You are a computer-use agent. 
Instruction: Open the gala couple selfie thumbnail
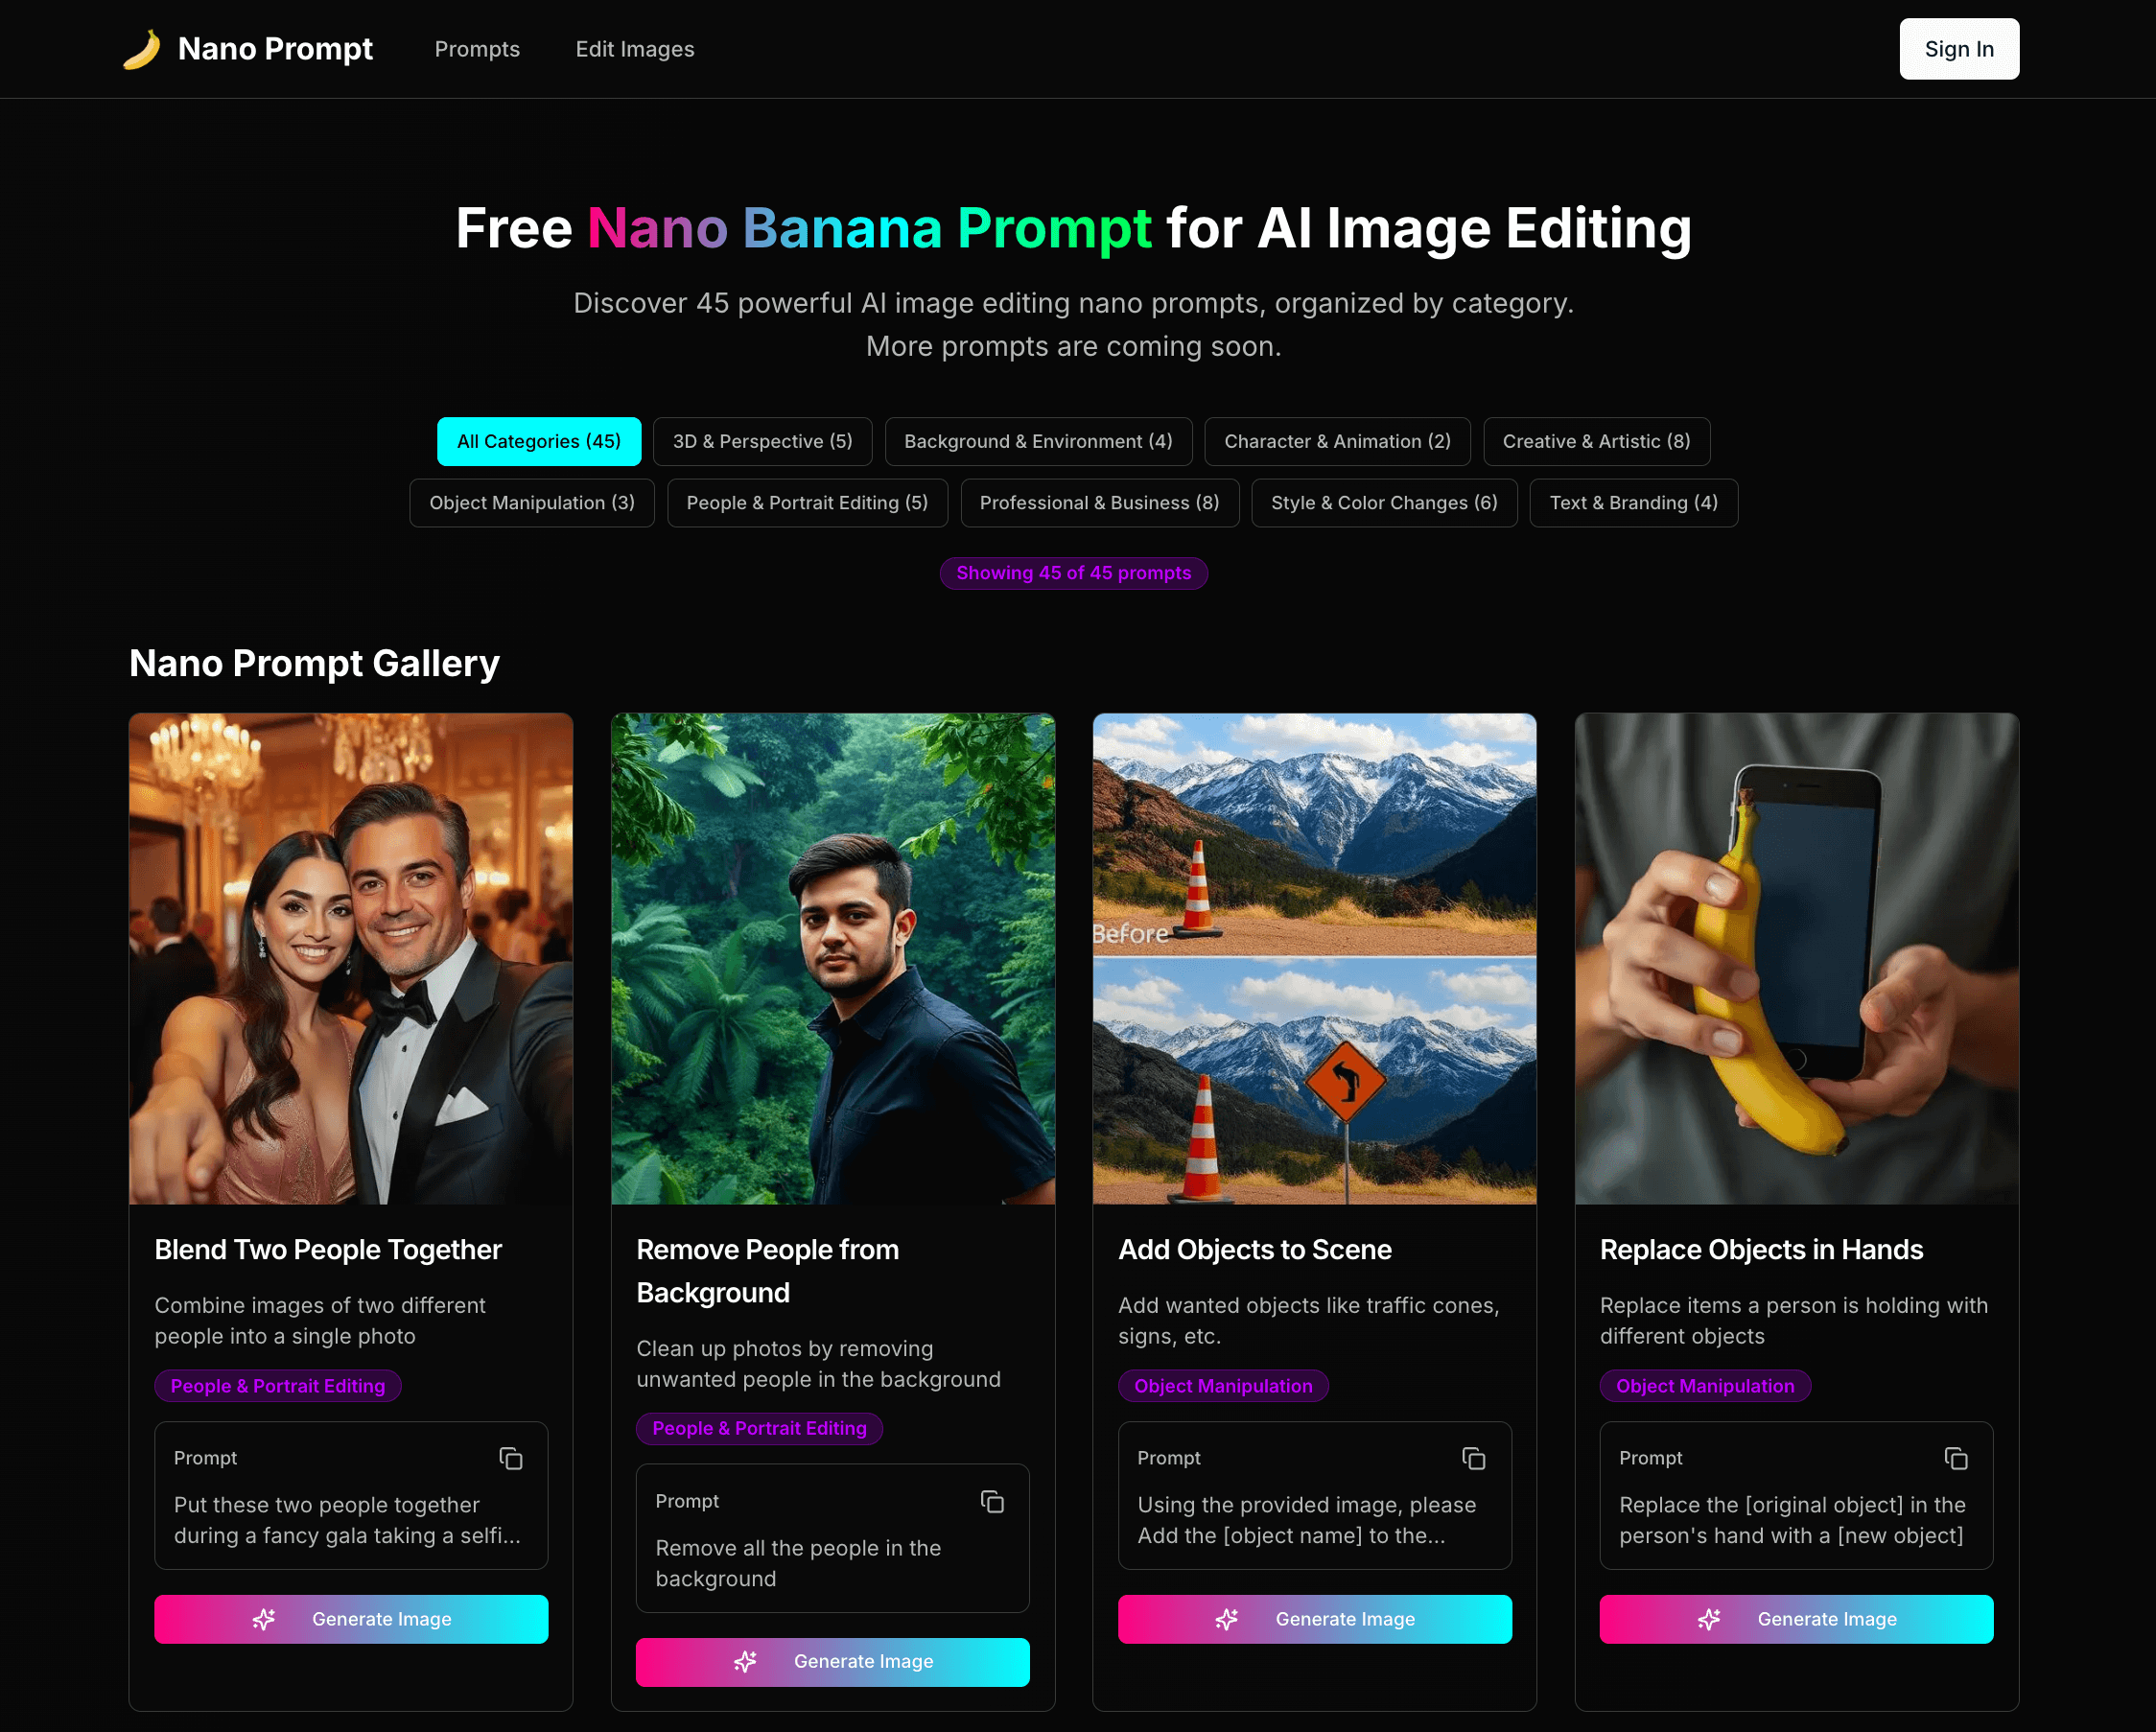click(x=351, y=958)
